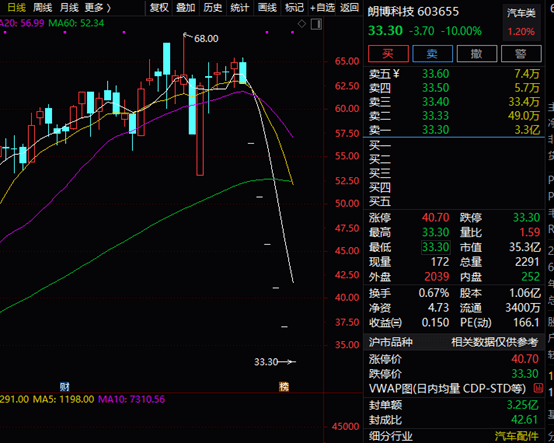Open the red VWAP图 chart icon
554x443 pixels.
538,388
